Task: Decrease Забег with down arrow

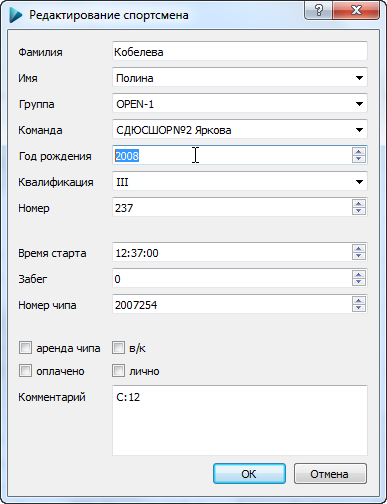Action: pos(359,282)
